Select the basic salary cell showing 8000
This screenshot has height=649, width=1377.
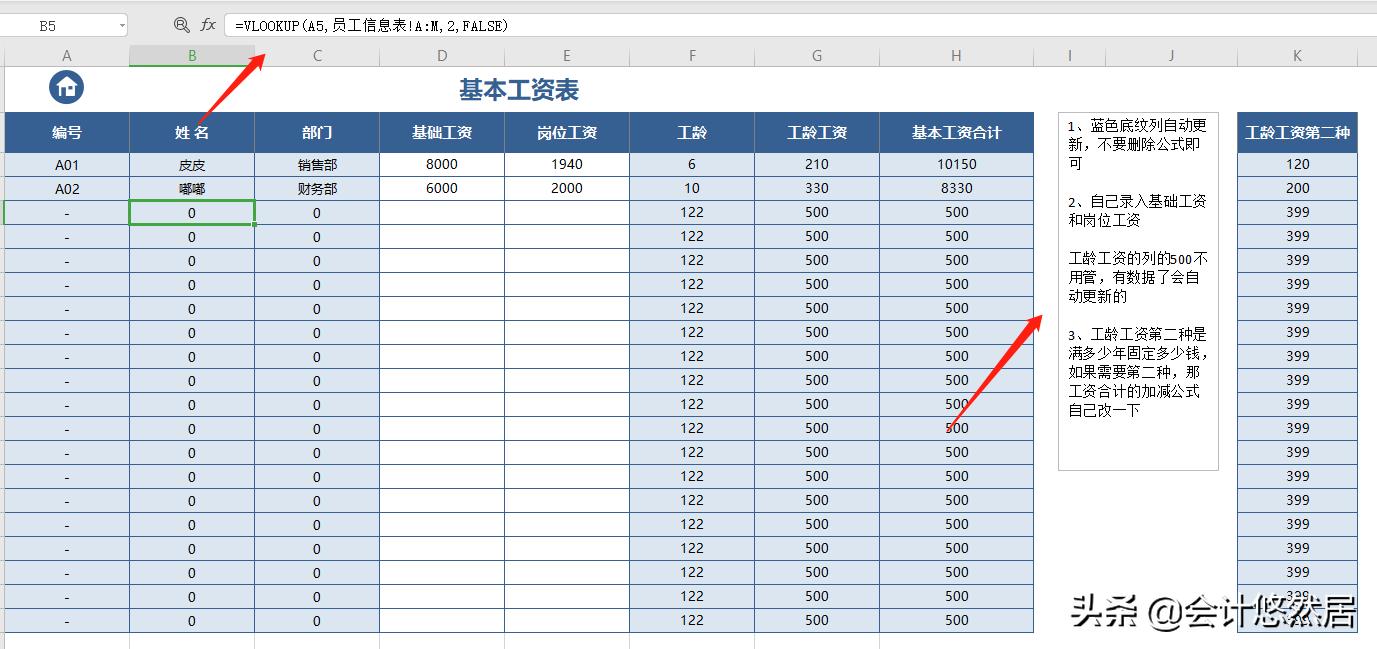441,164
